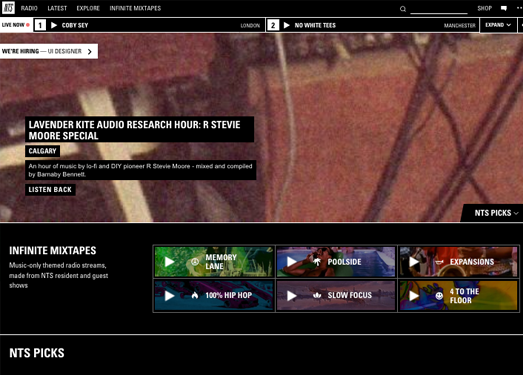Image resolution: width=523 pixels, height=375 pixels.
Task: Start the Expansions mixtape
Action: pyautogui.click(x=414, y=262)
